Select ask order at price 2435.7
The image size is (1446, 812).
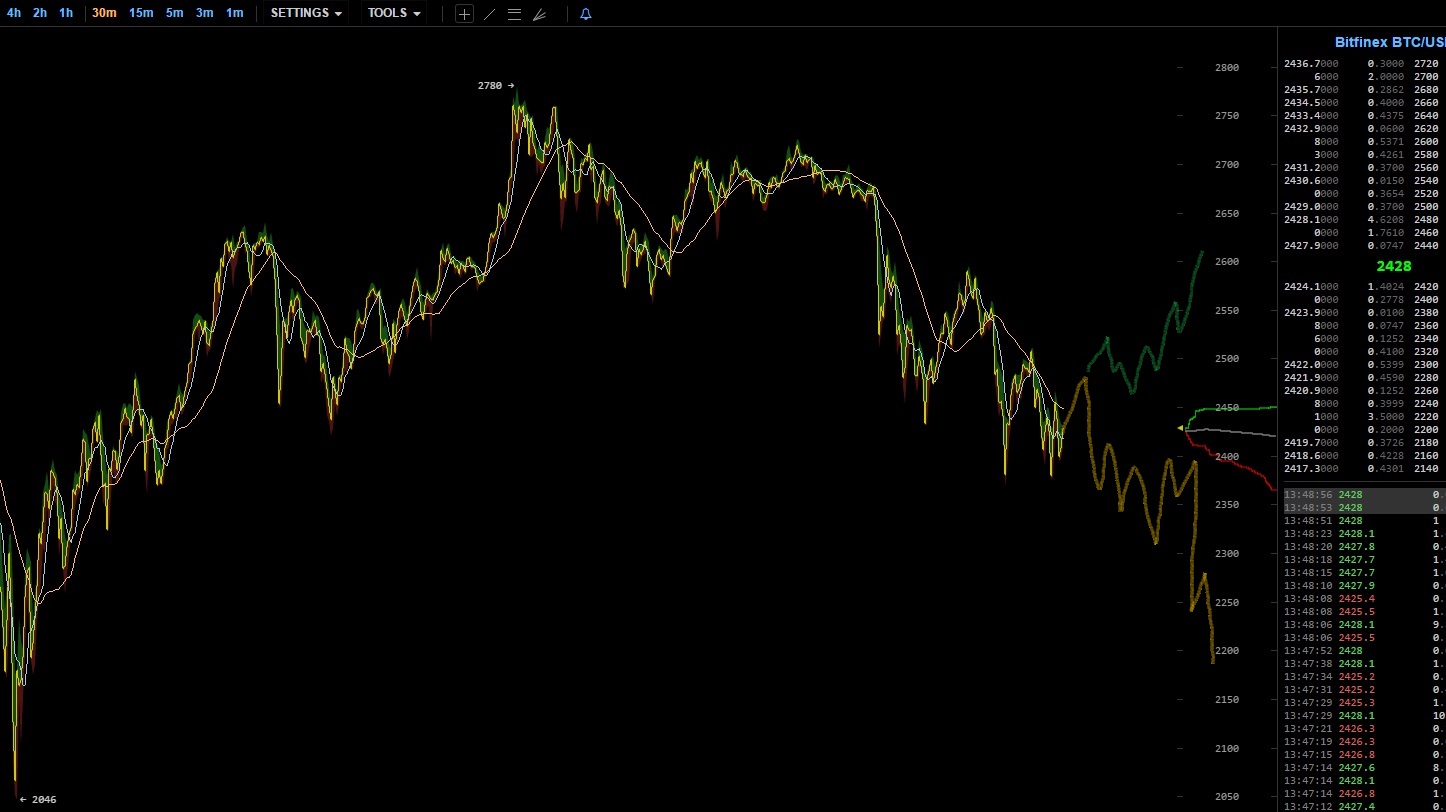[1362, 90]
